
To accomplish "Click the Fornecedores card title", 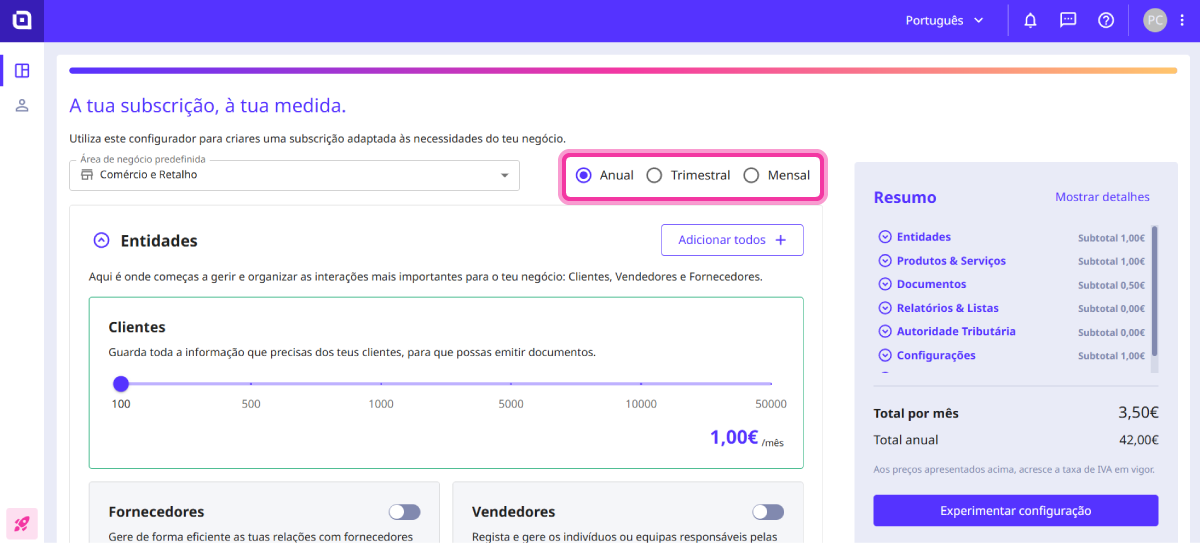I will pos(156,511).
